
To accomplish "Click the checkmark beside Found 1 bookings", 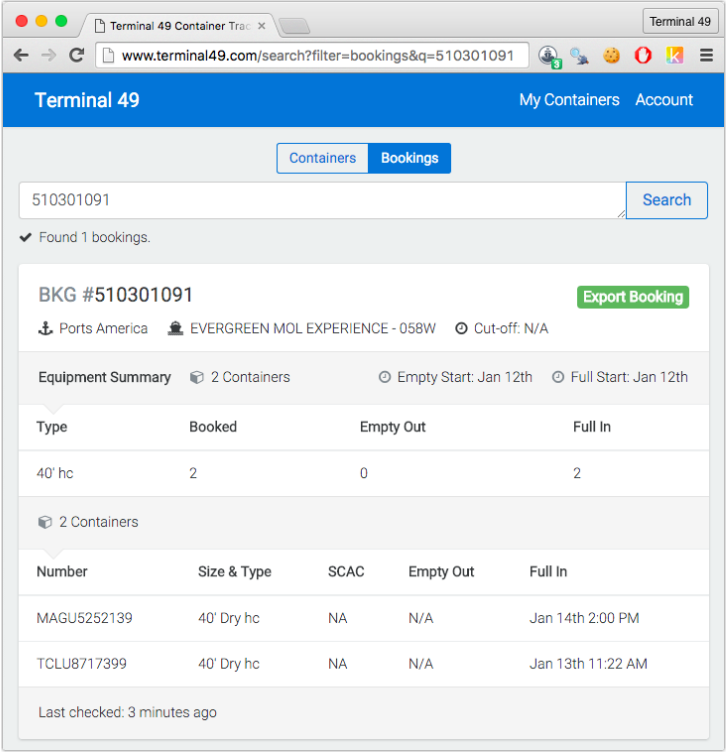I will [25, 237].
